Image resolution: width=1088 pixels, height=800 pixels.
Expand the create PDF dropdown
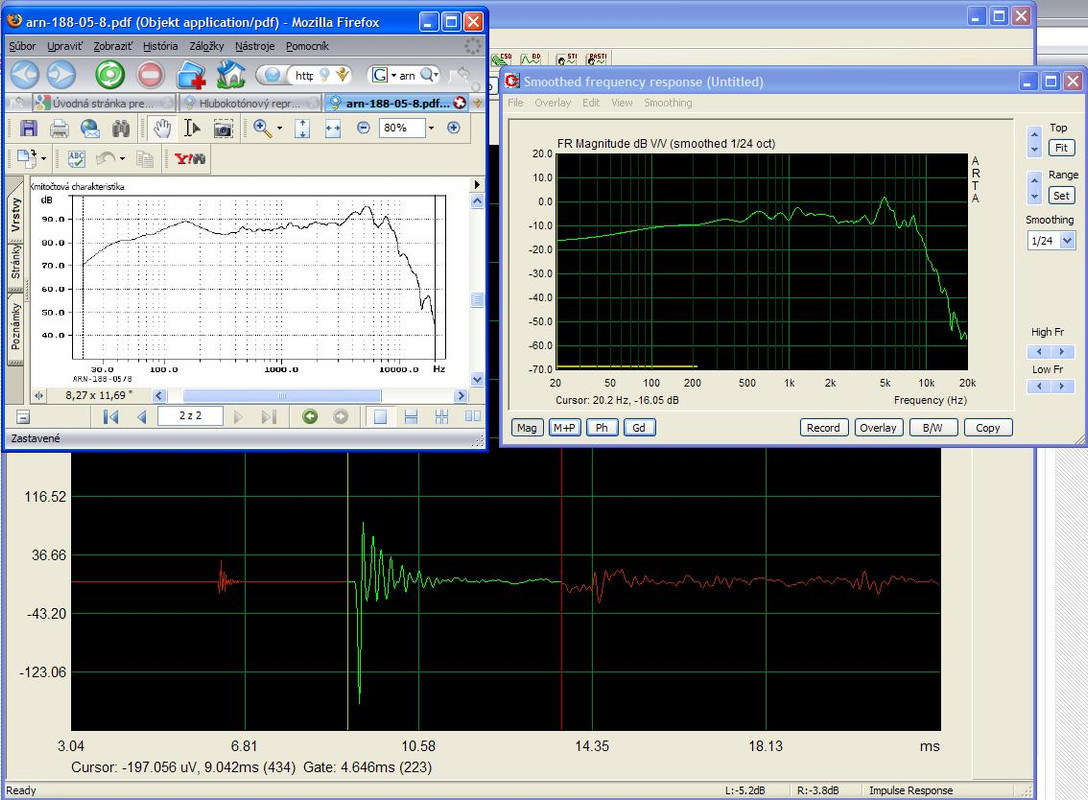tap(44, 159)
